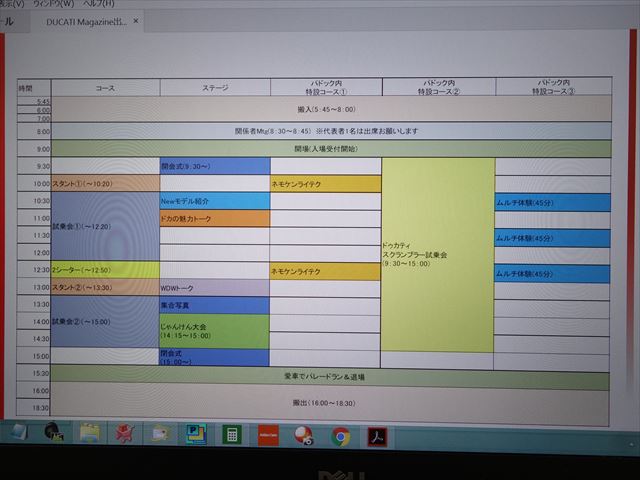640x480 pixels.
Task: Click the 時間 header cell
Action: coord(34,88)
